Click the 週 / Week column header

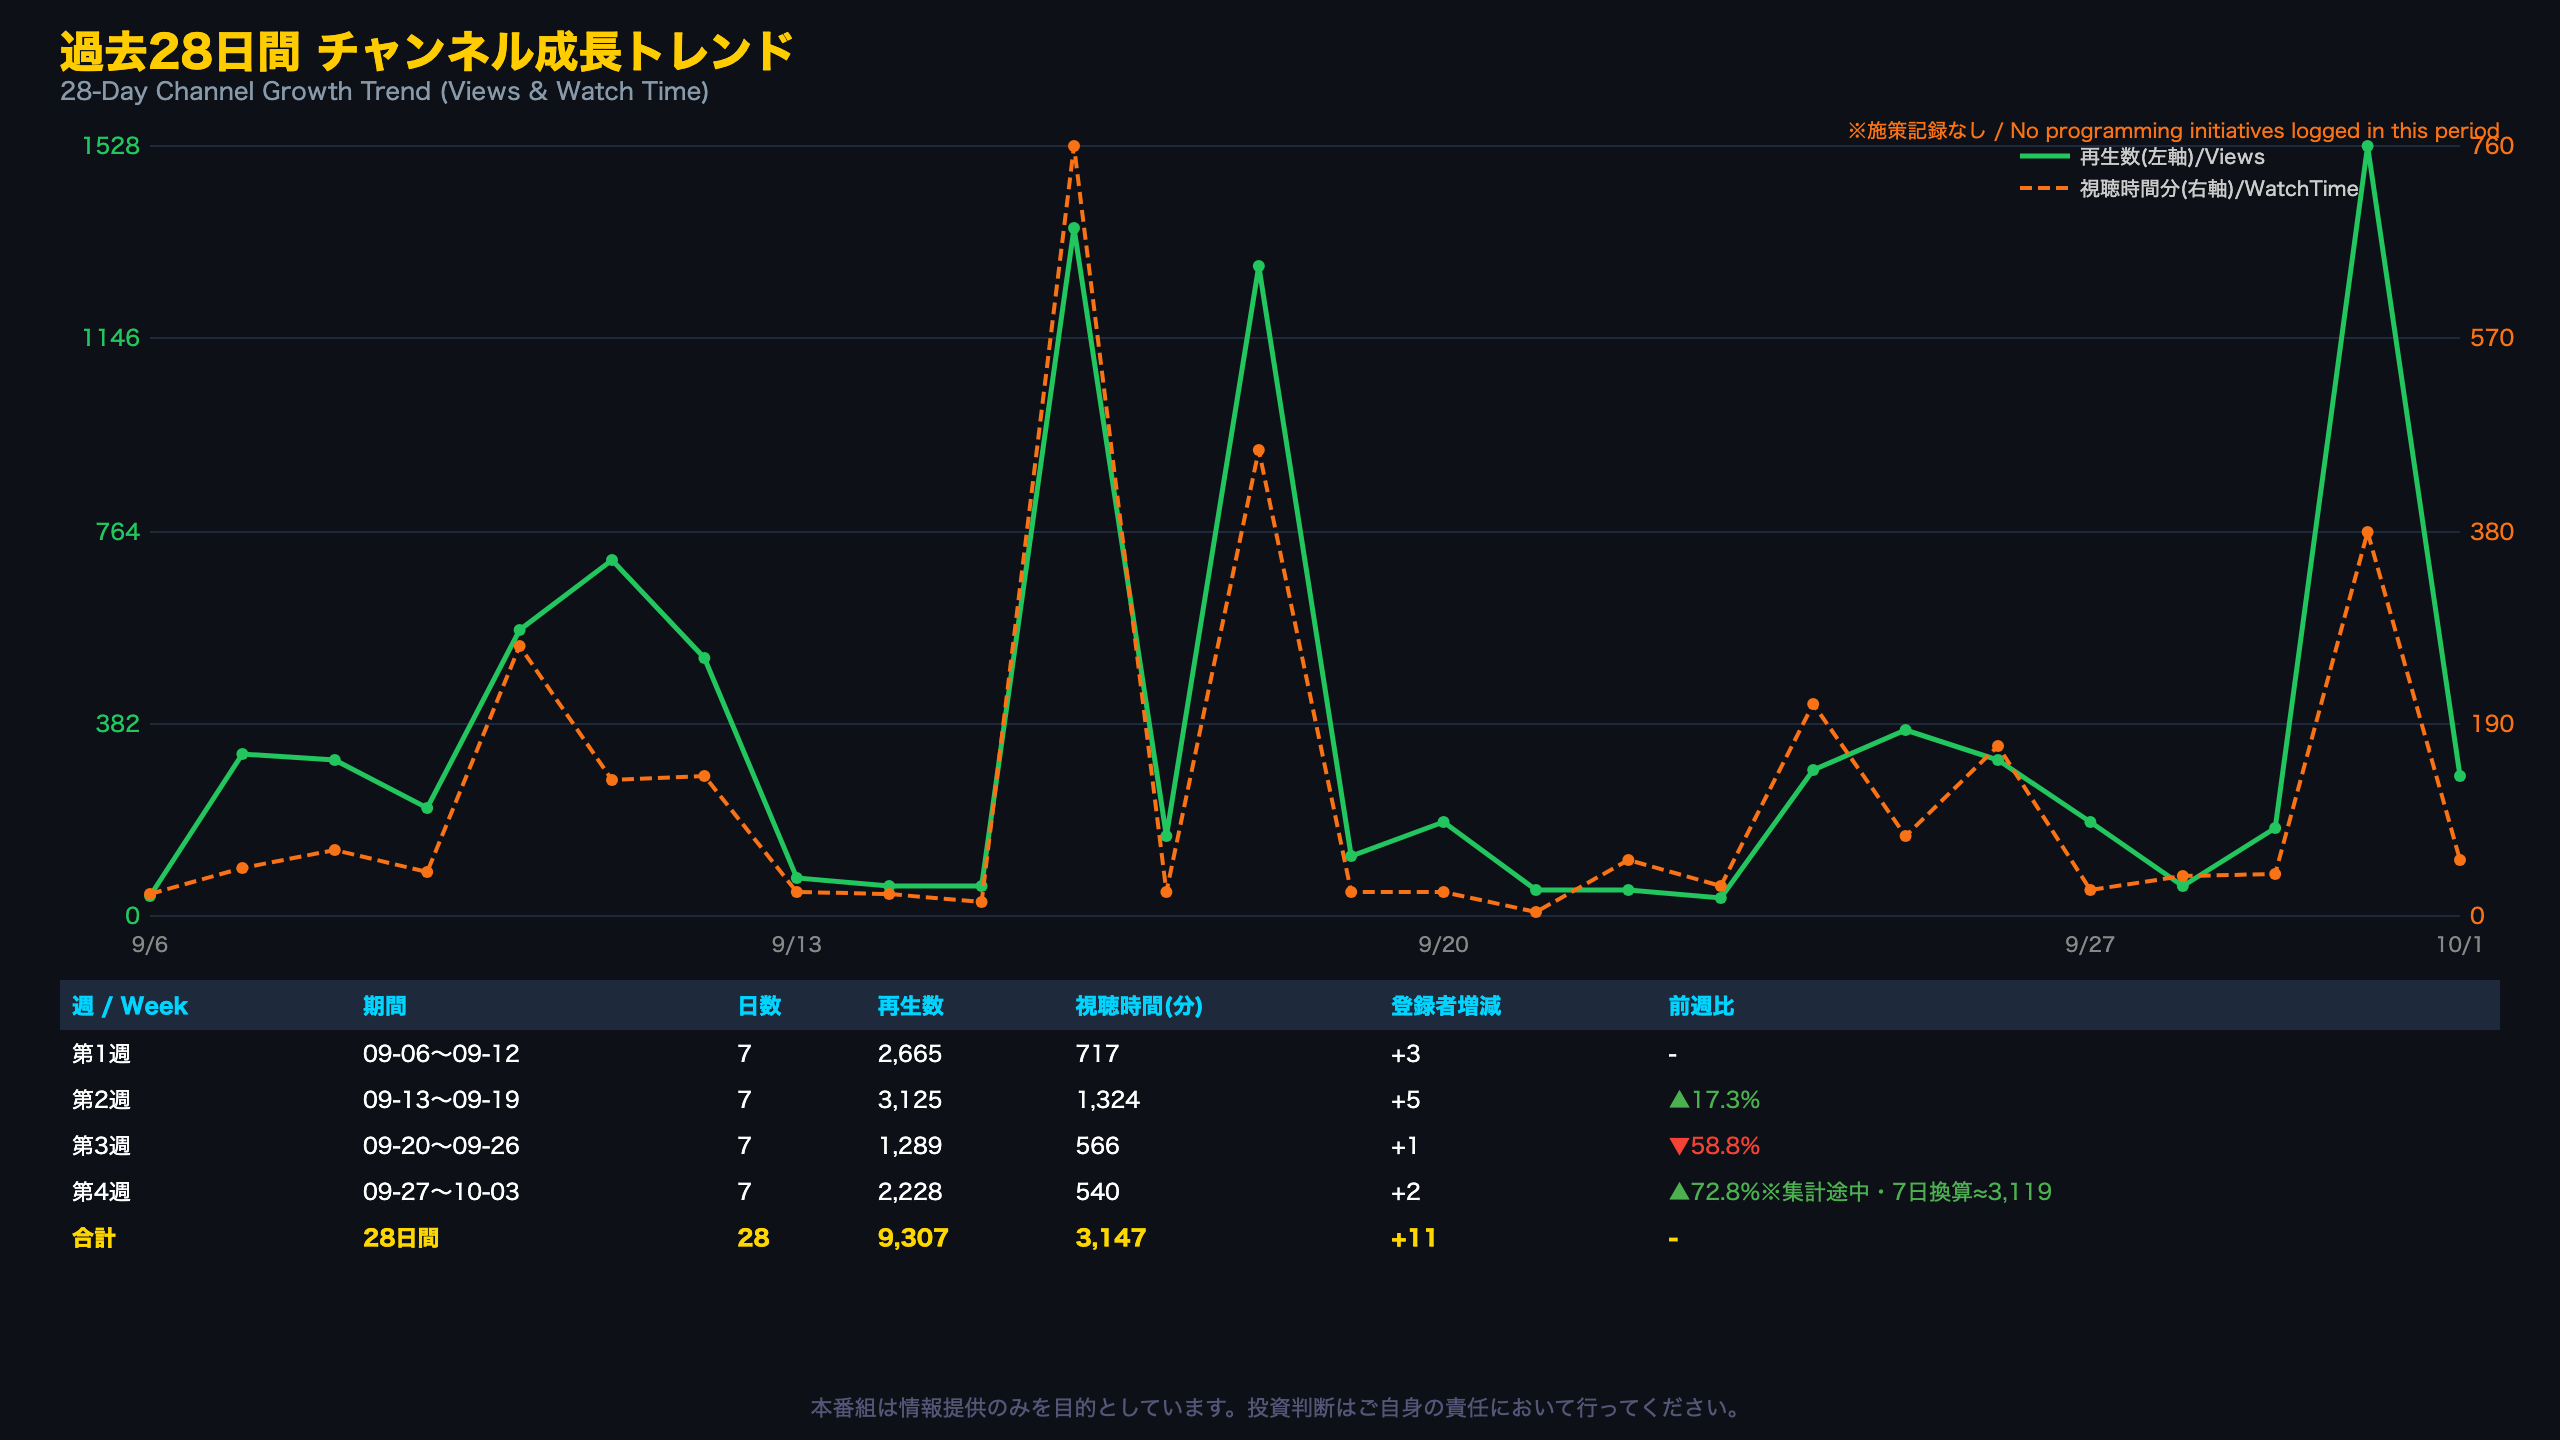(130, 1006)
